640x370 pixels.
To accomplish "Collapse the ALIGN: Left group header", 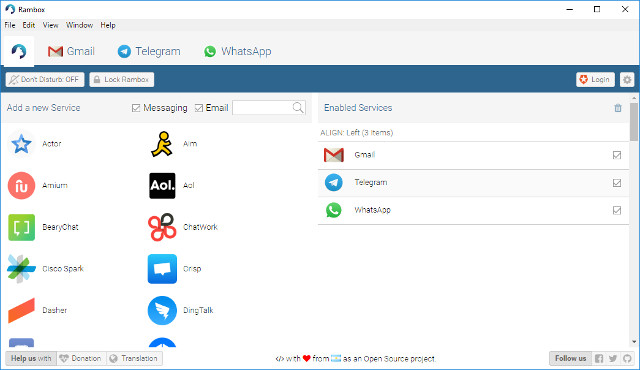I will (473, 133).
